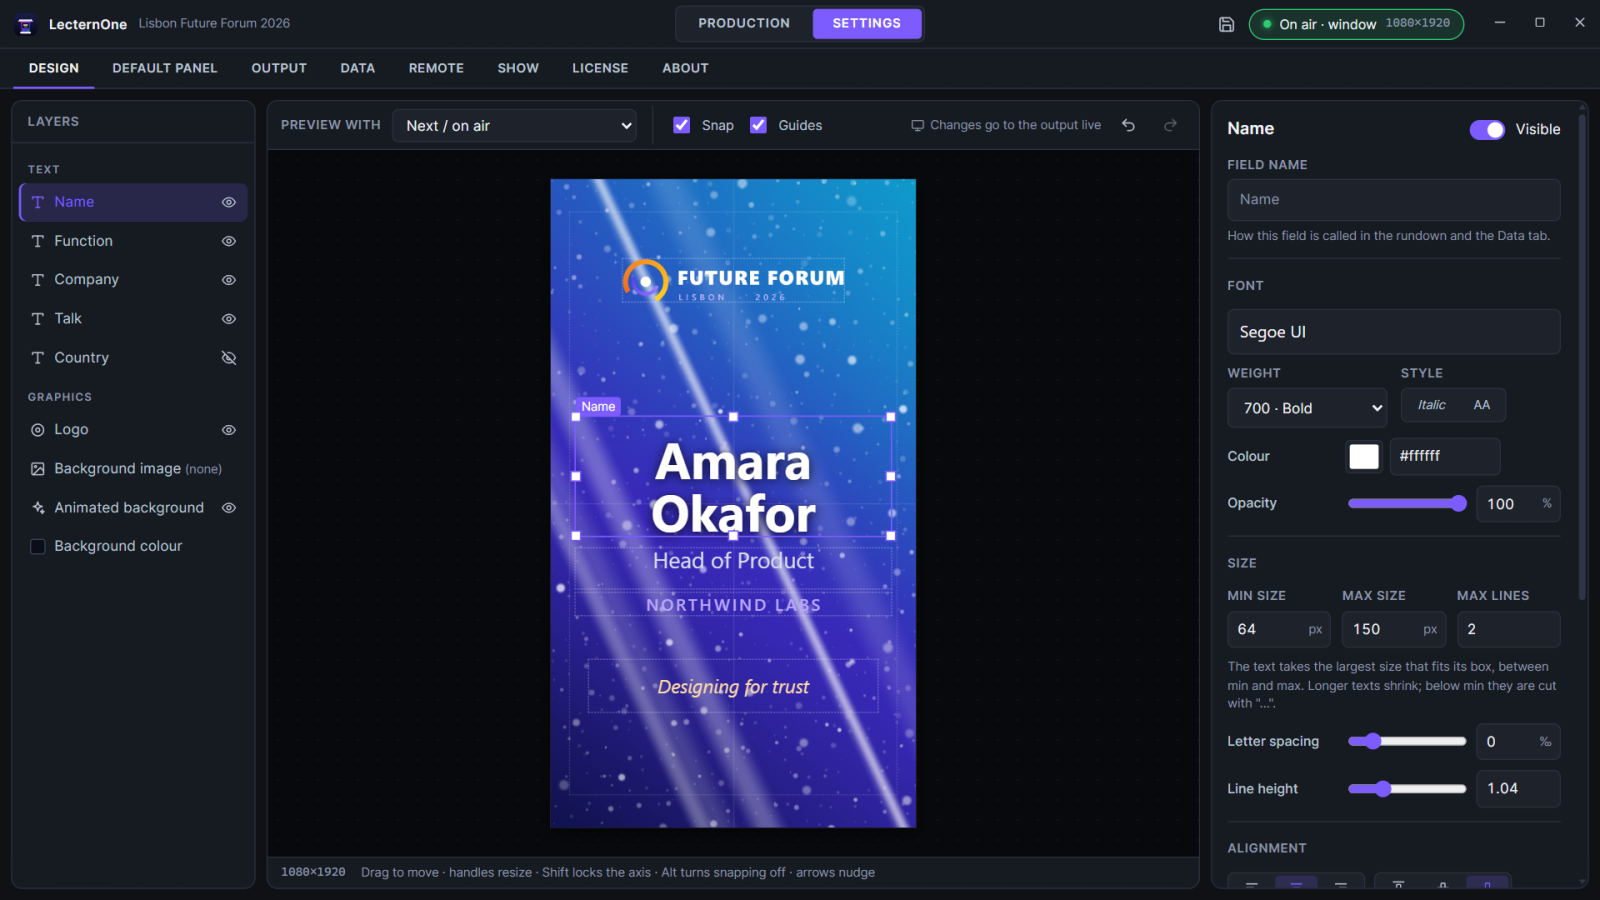Click the redo arrow icon
Image resolution: width=1600 pixels, height=900 pixels.
[1170, 125]
